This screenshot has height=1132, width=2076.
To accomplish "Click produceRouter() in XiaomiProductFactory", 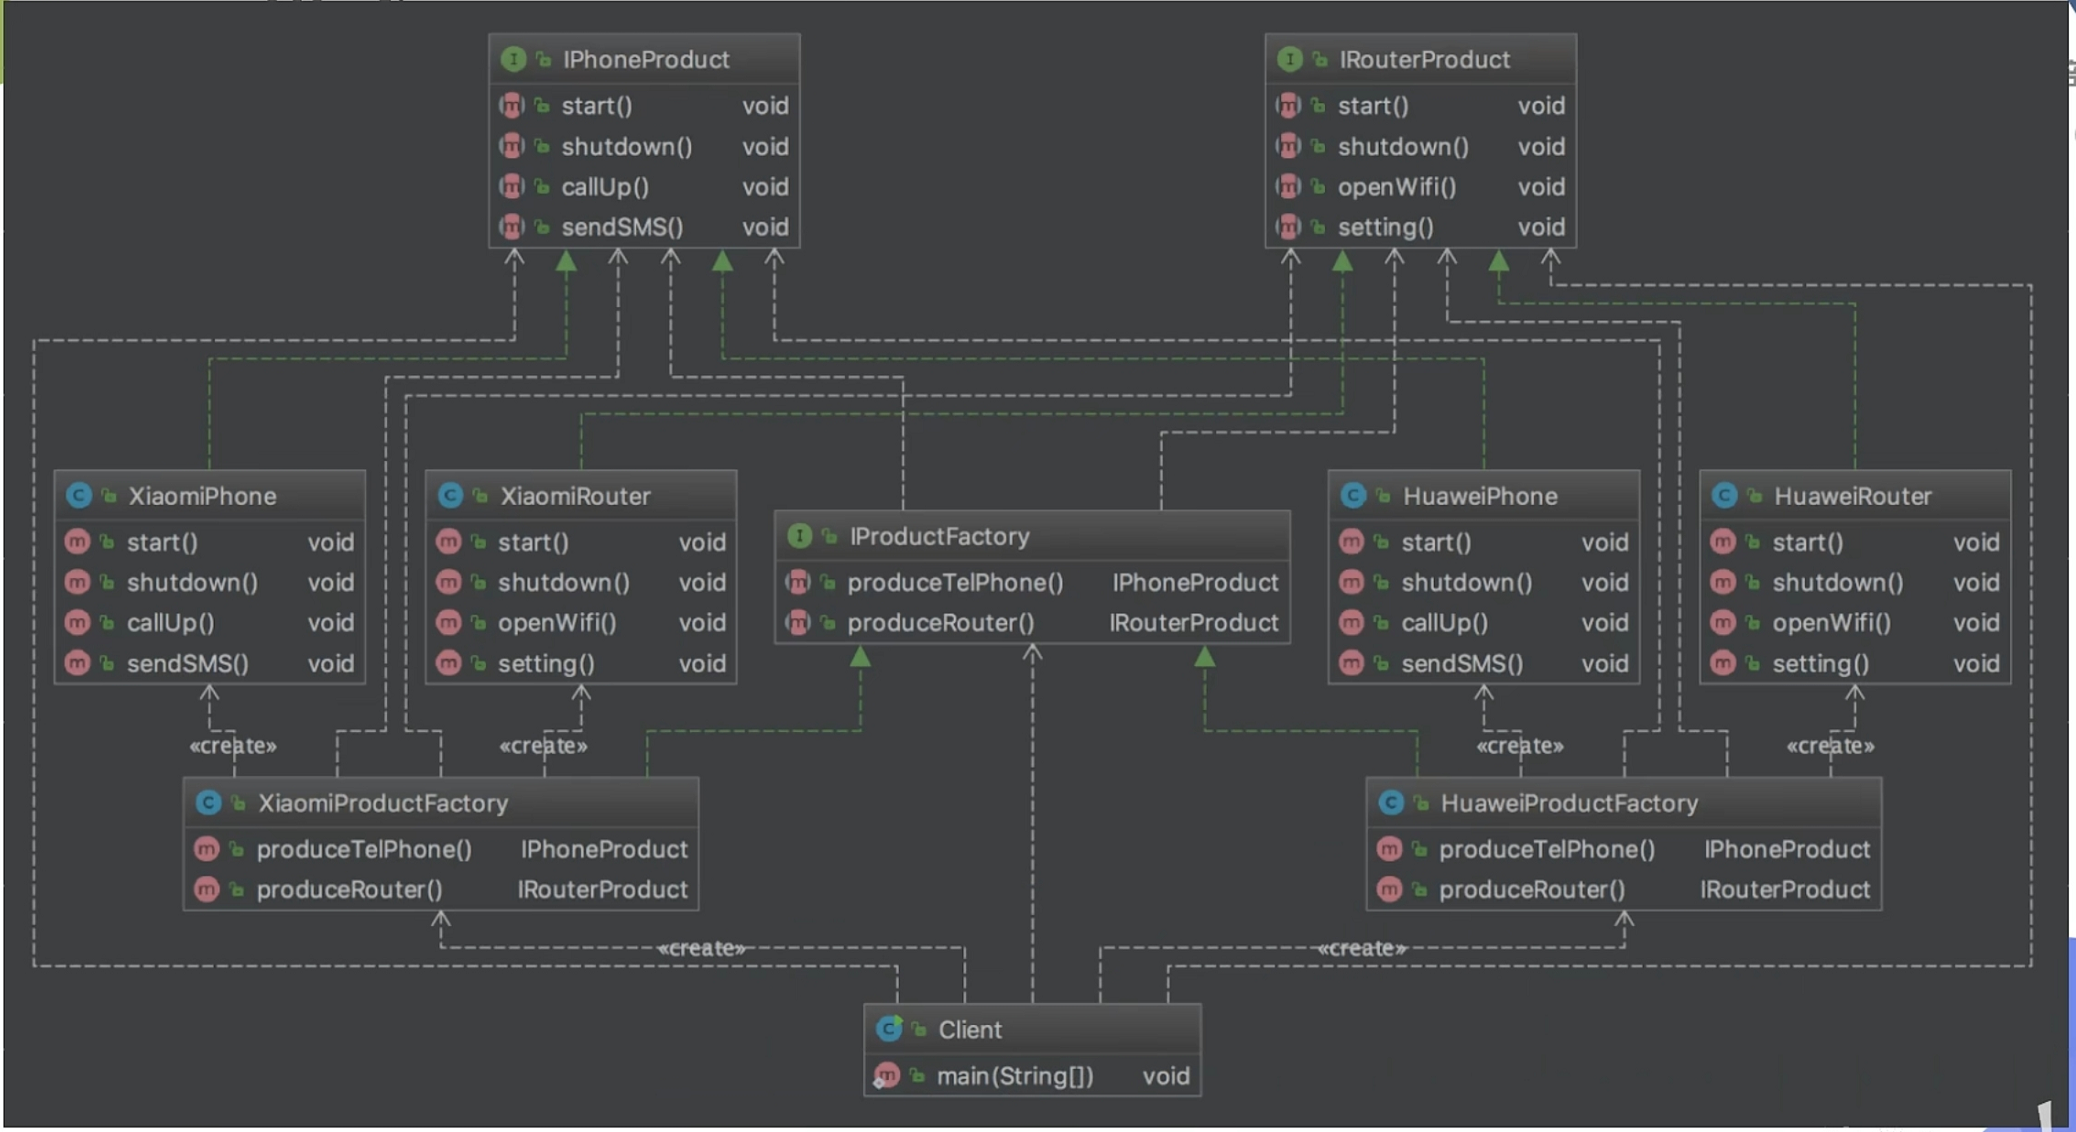I will [x=349, y=890].
